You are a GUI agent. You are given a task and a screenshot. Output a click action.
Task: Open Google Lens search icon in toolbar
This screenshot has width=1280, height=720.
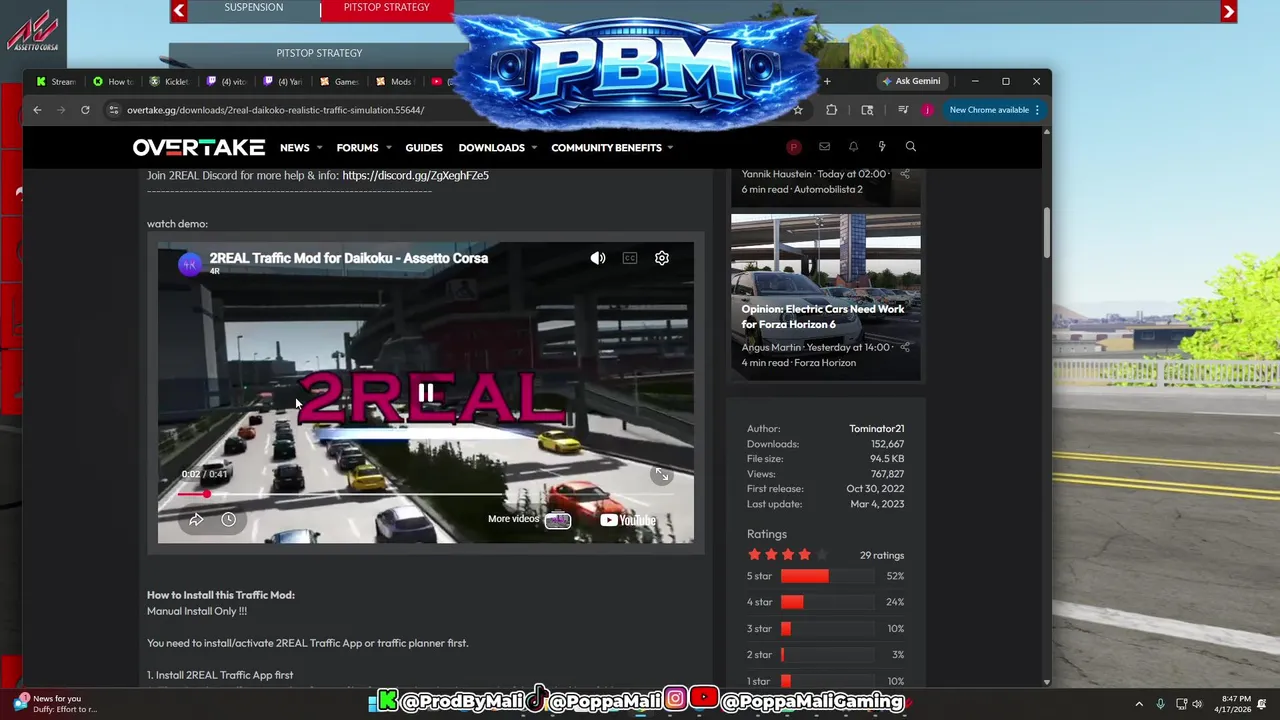pyautogui.click(x=867, y=110)
